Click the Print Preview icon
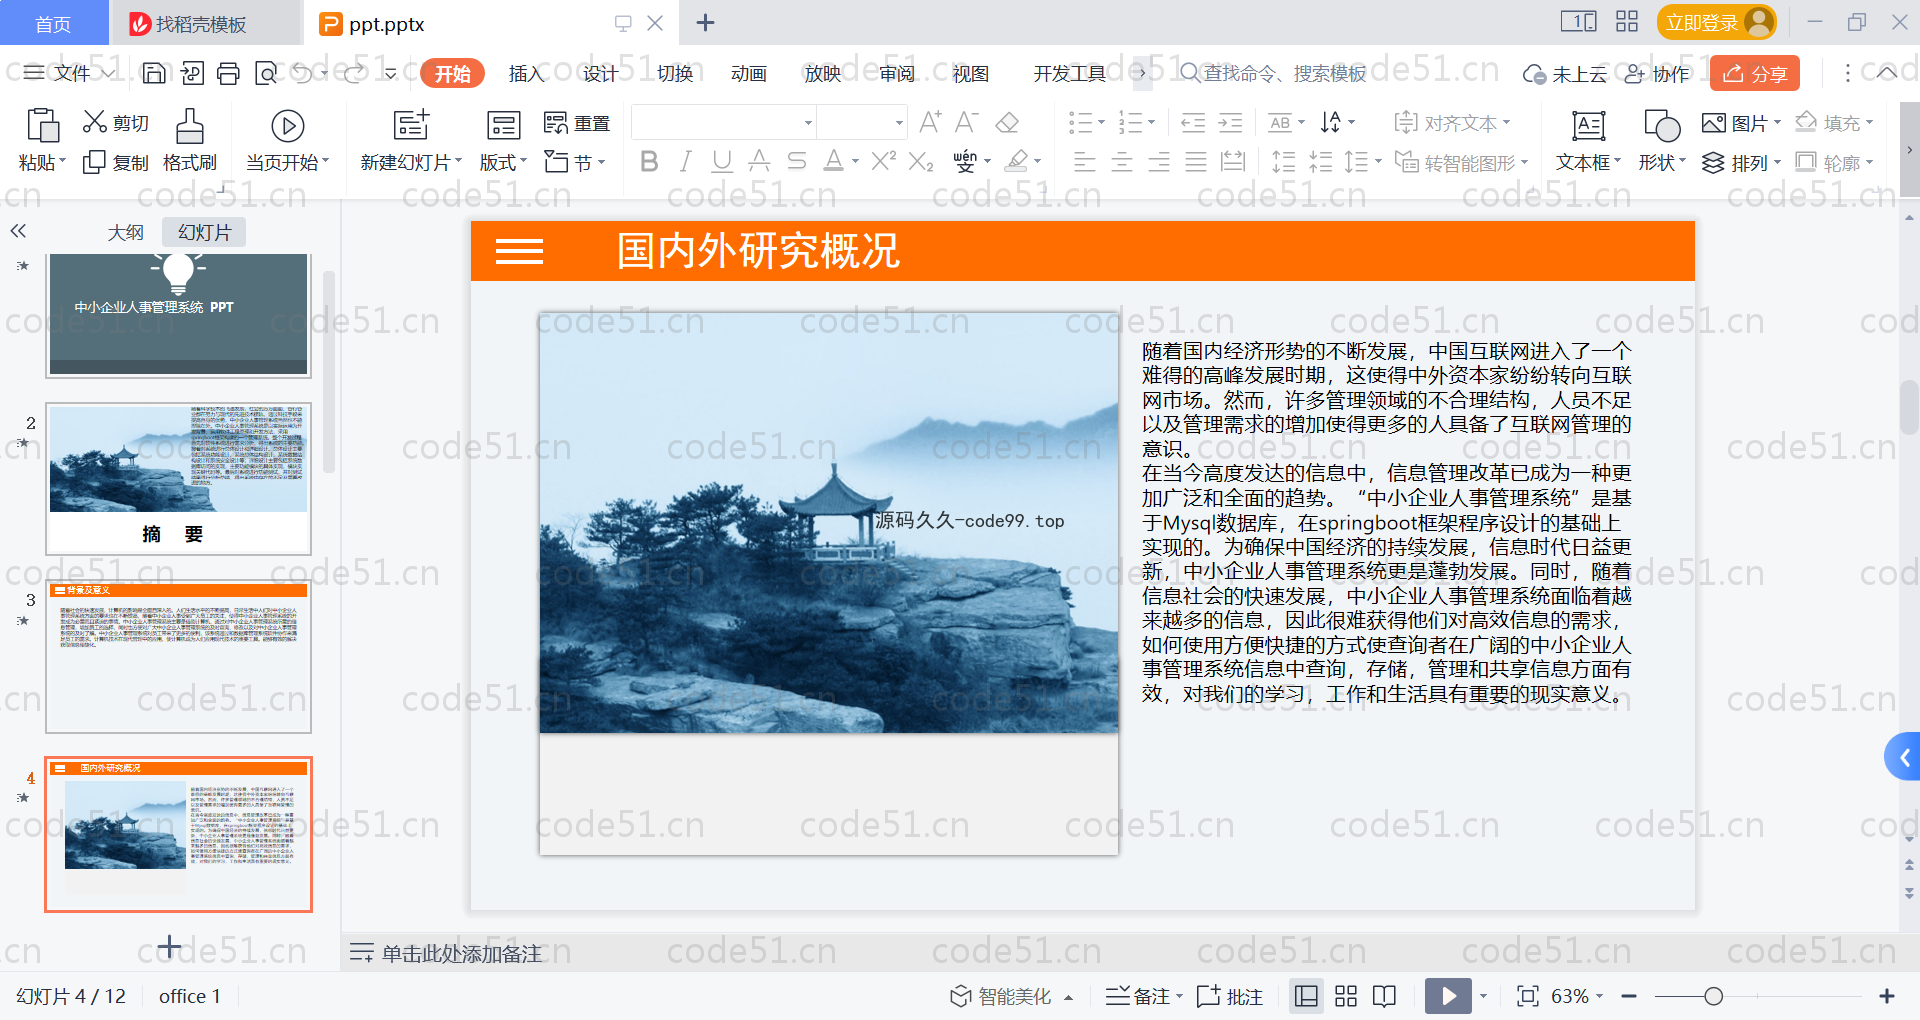1920x1020 pixels. [x=266, y=73]
